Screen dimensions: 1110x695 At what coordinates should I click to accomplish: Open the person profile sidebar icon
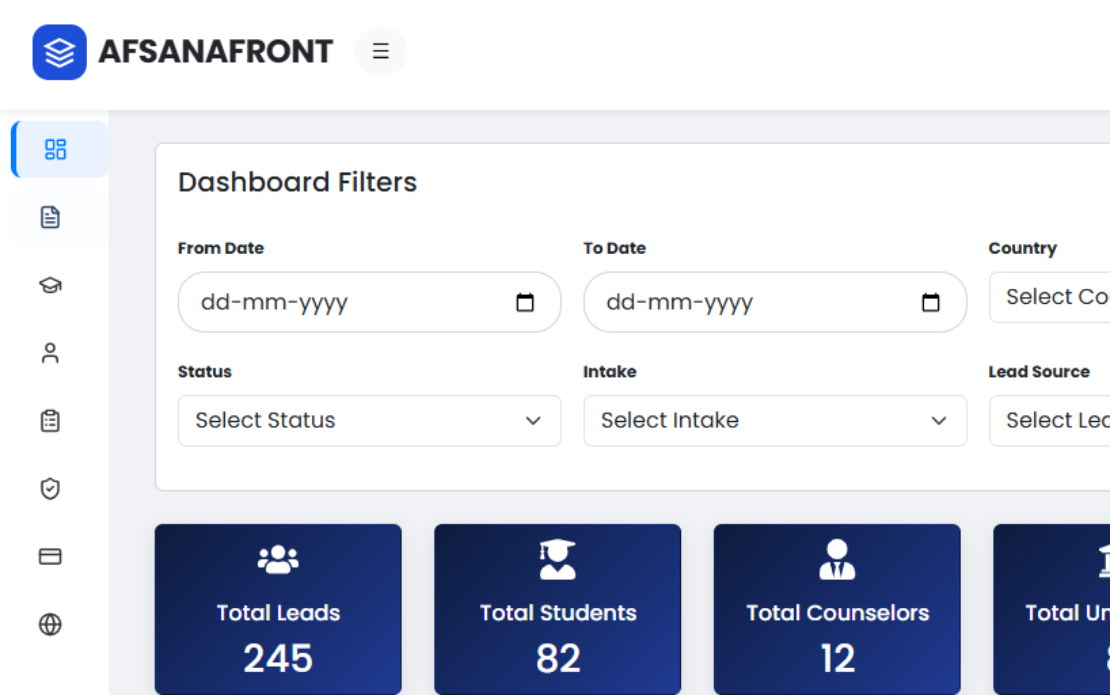pyautogui.click(x=50, y=352)
